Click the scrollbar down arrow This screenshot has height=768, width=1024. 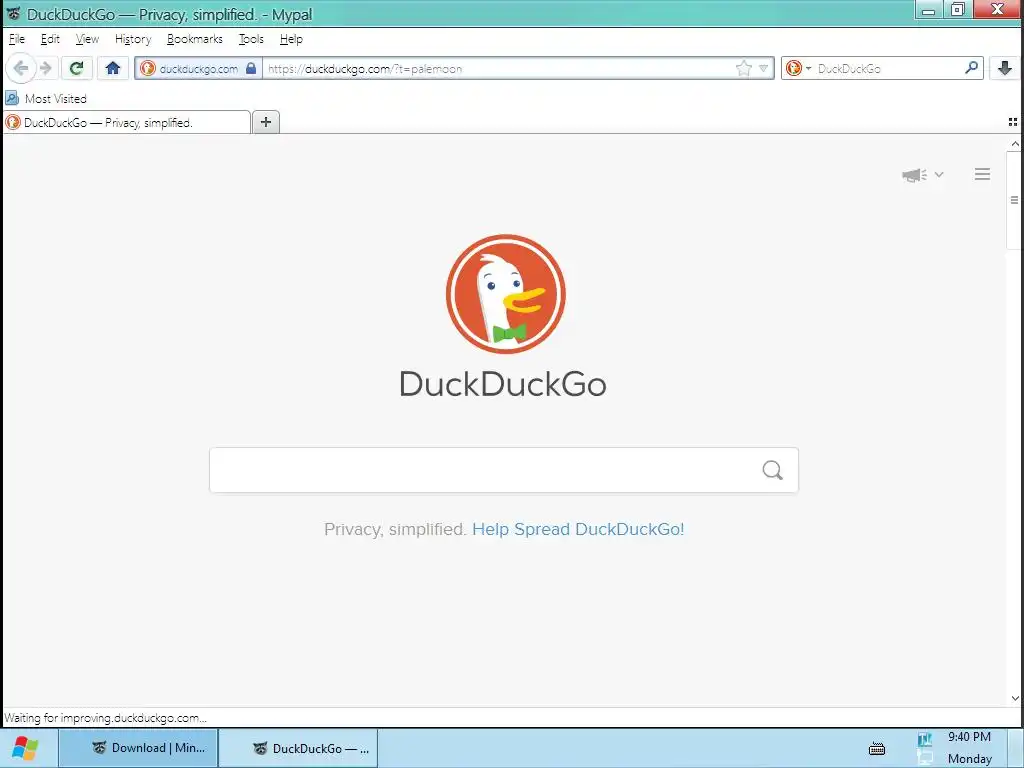coord(1015,699)
